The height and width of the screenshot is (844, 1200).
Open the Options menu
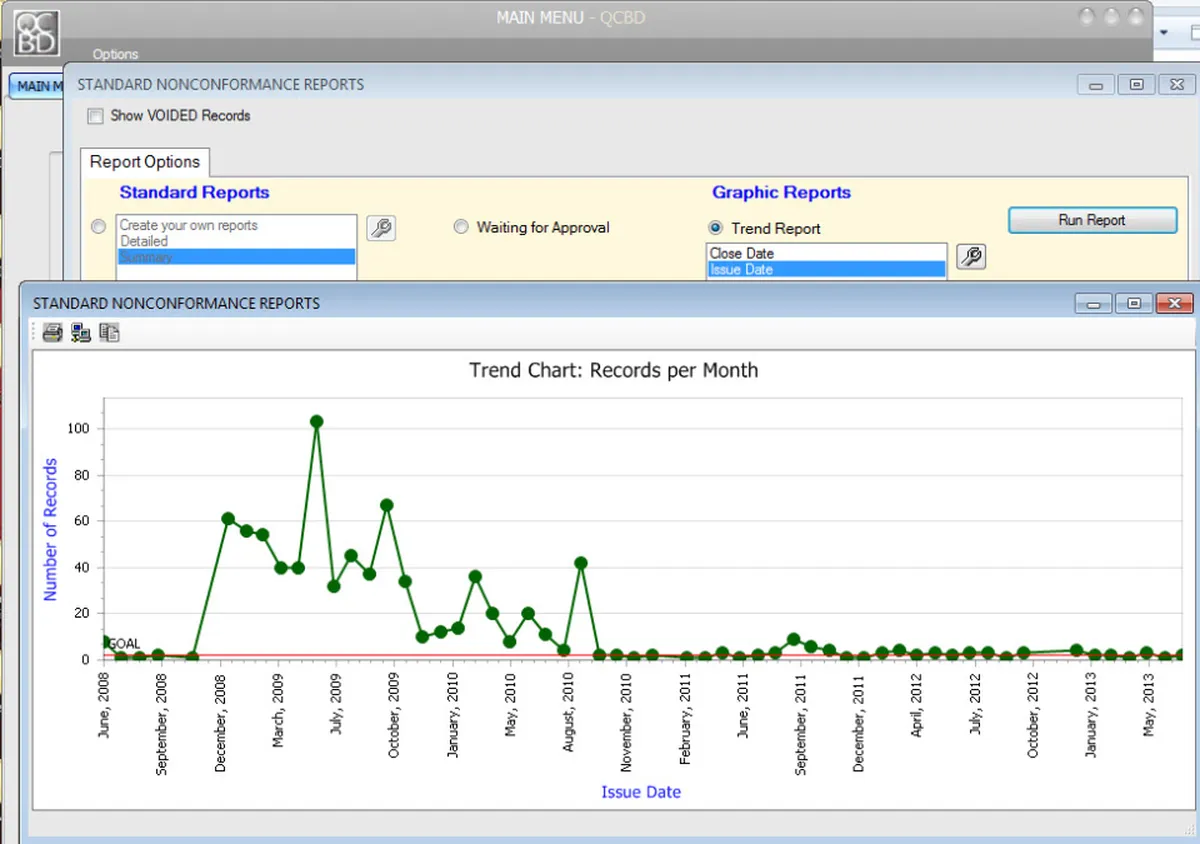coord(115,54)
